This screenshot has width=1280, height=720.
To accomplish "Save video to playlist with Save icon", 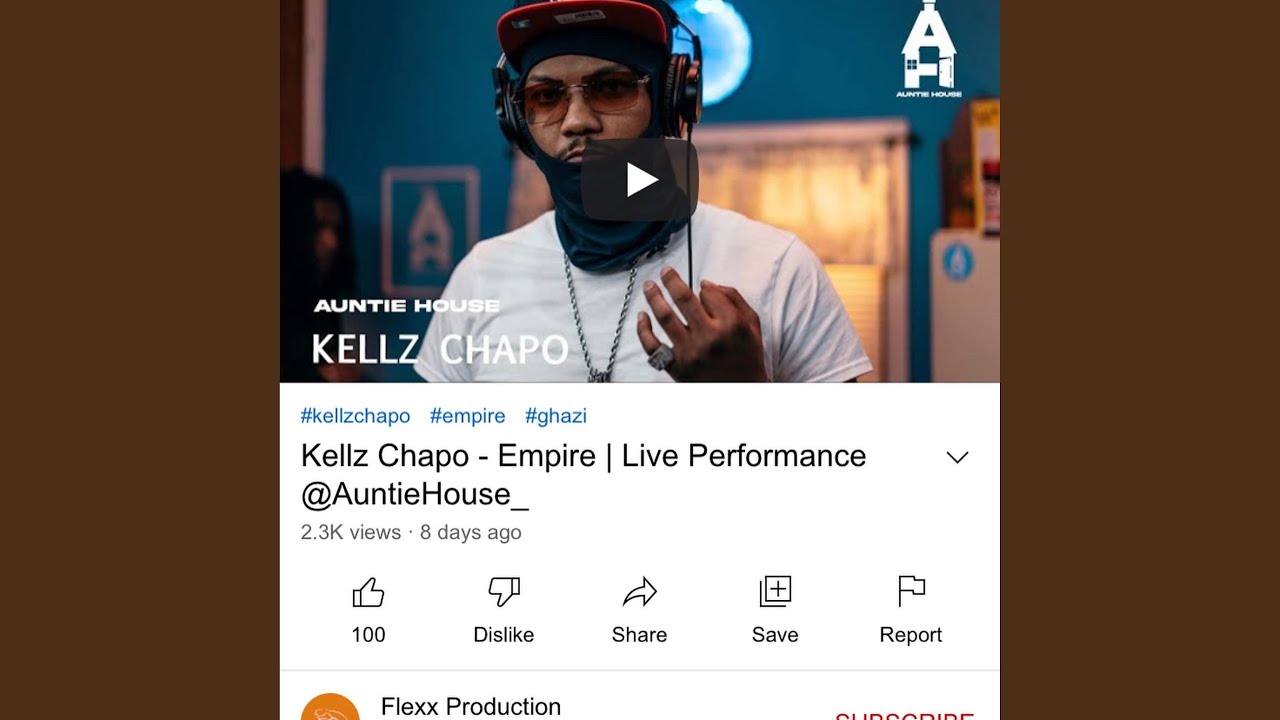I will click(775, 592).
